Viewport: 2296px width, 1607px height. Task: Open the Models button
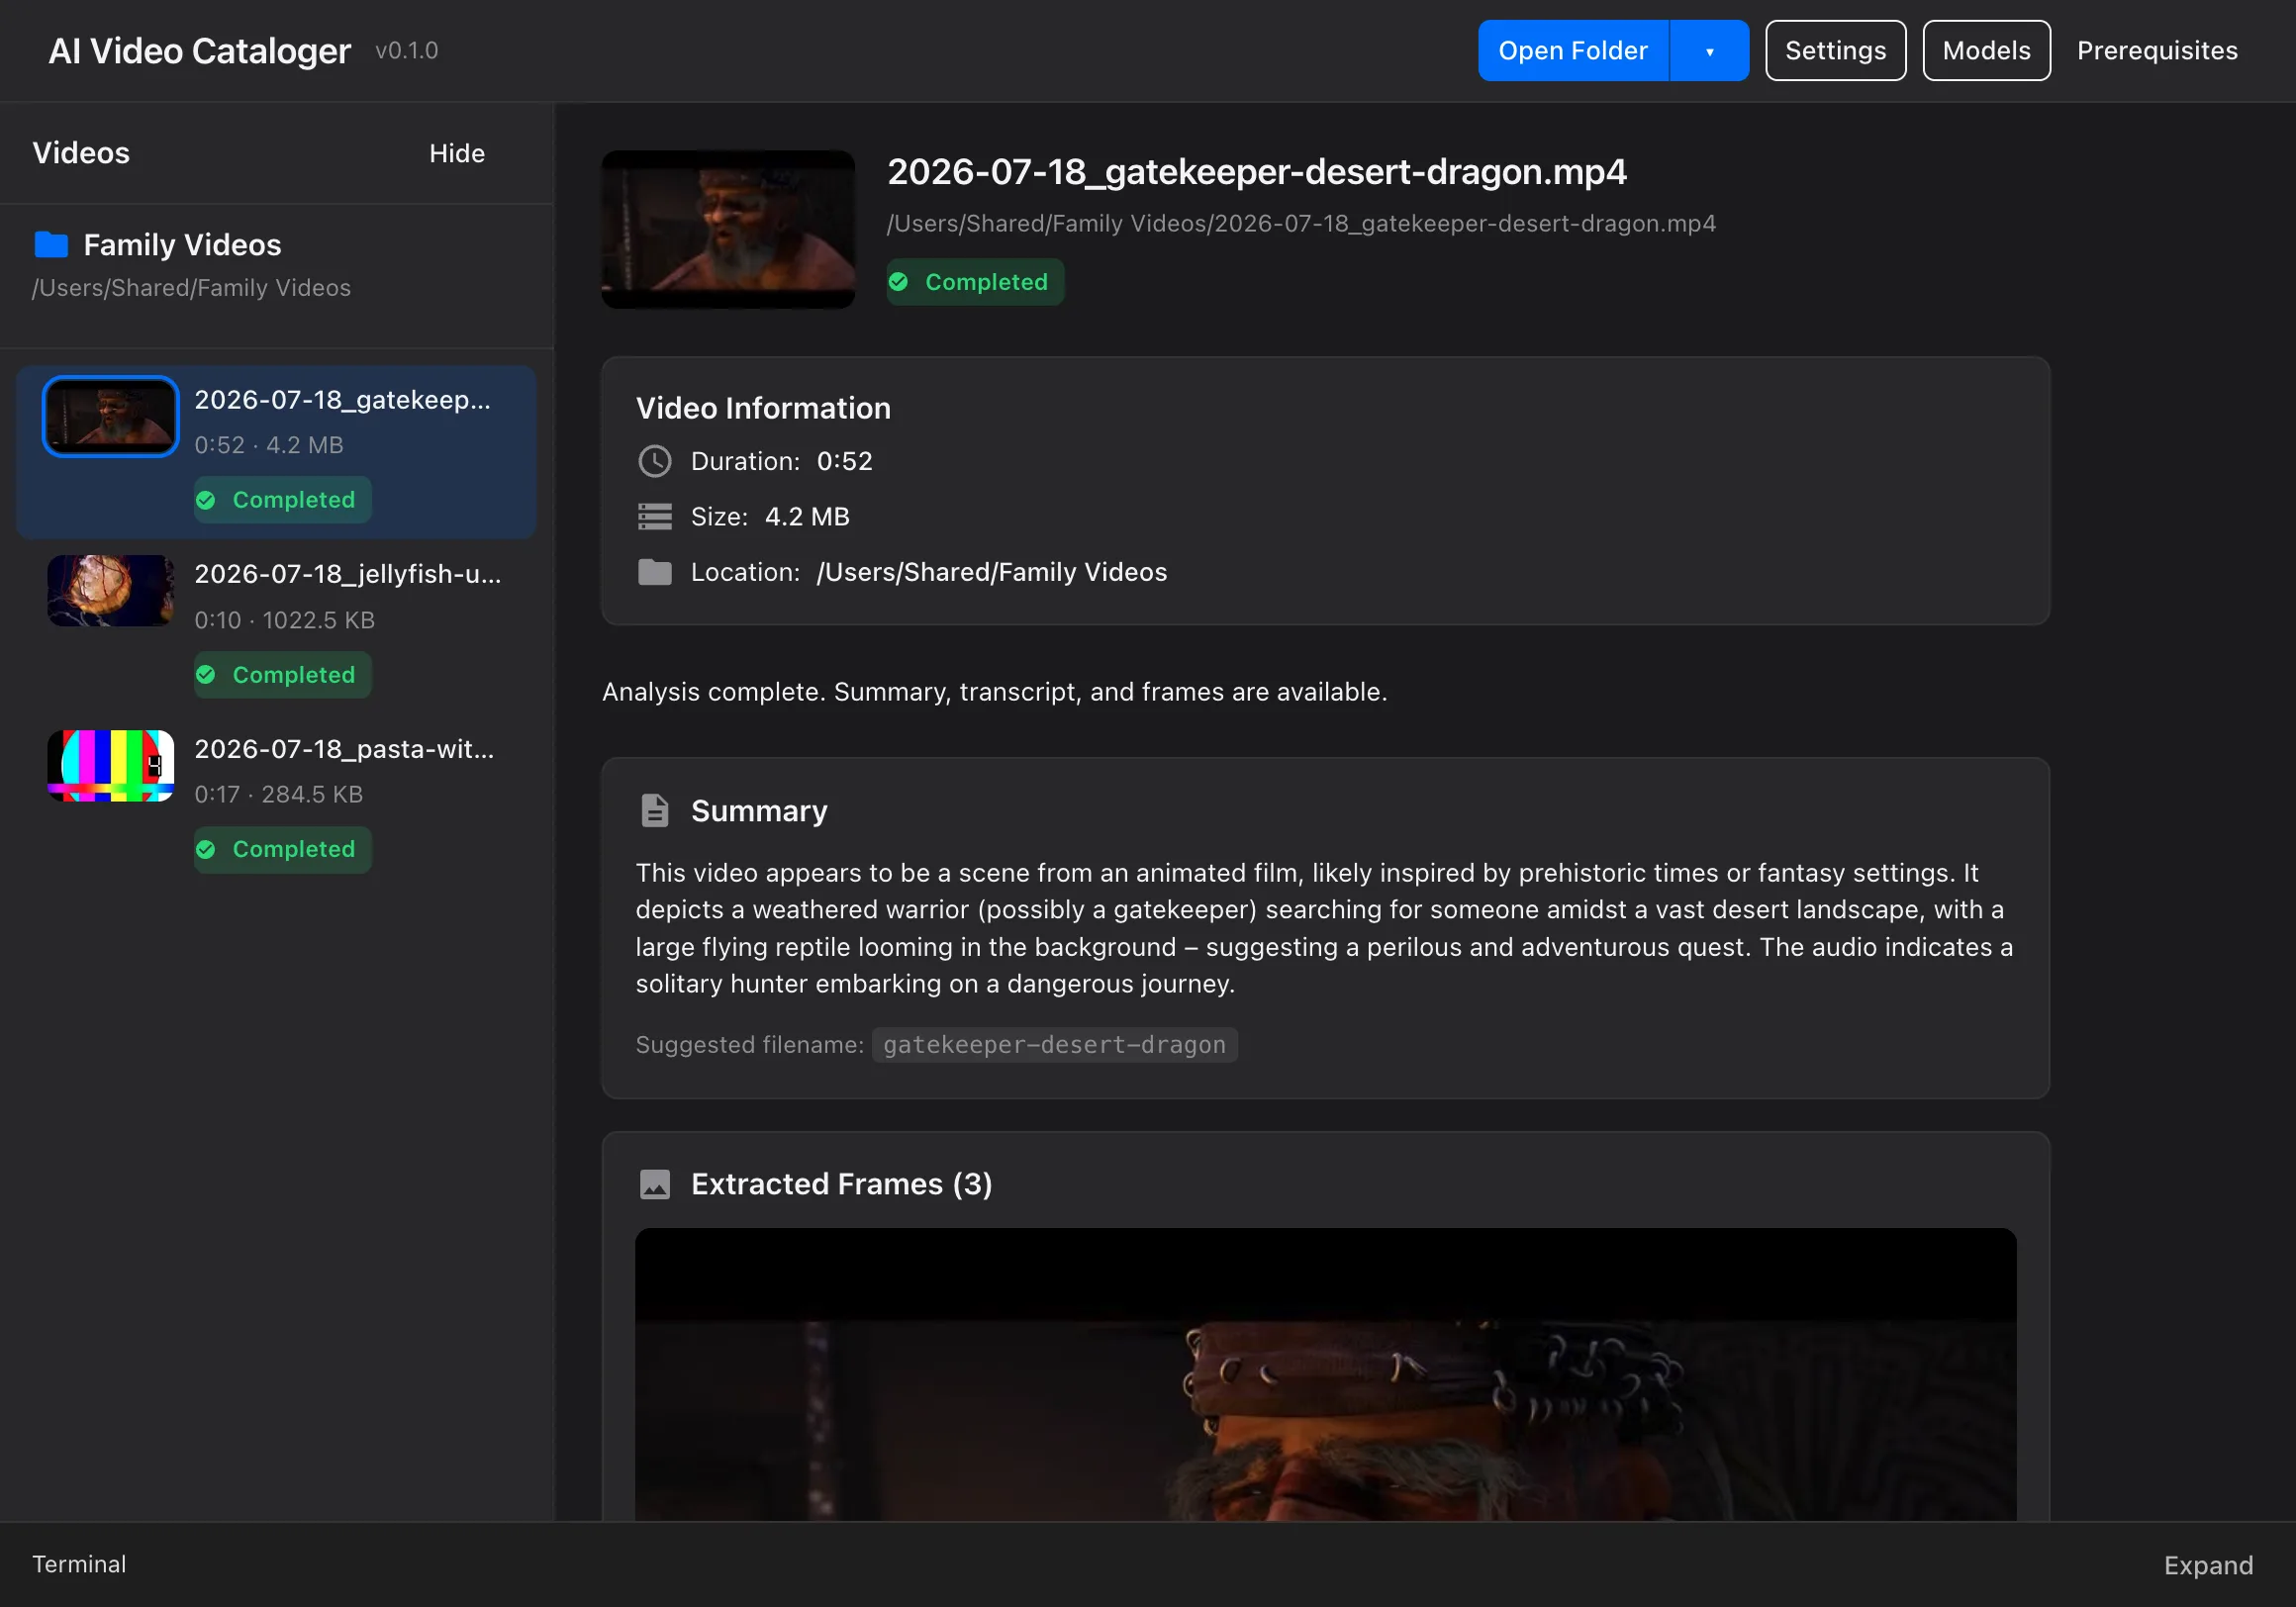(x=1985, y=50)
